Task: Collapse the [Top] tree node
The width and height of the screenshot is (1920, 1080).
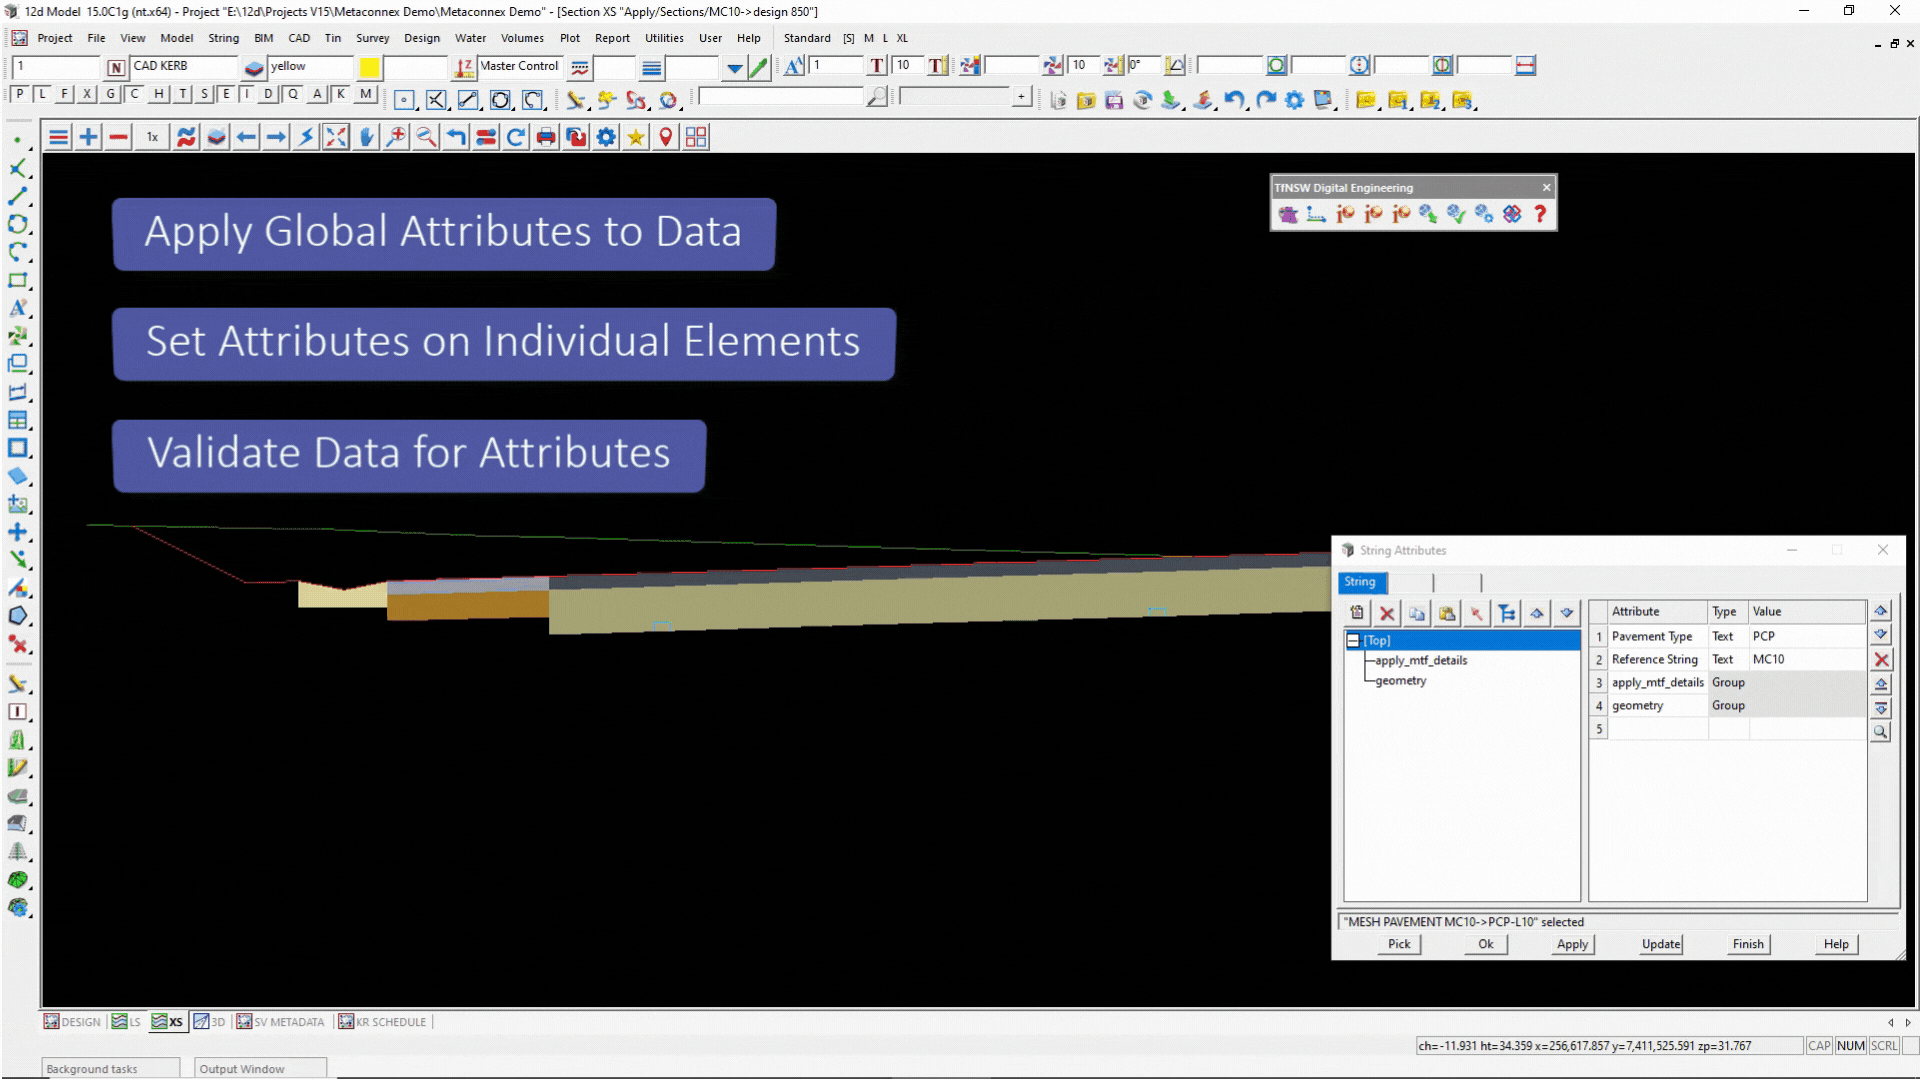Action: coord(1353,641)
